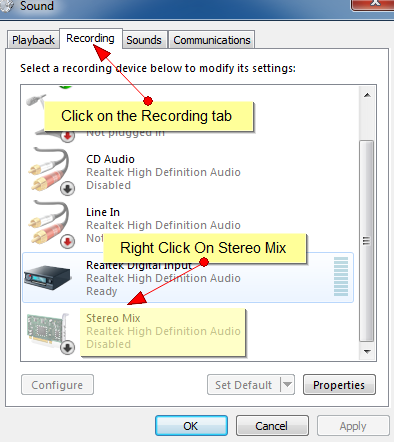Click the disabled down-arrow badge on CD Audio
394x442 pixels.
[67, 189]
